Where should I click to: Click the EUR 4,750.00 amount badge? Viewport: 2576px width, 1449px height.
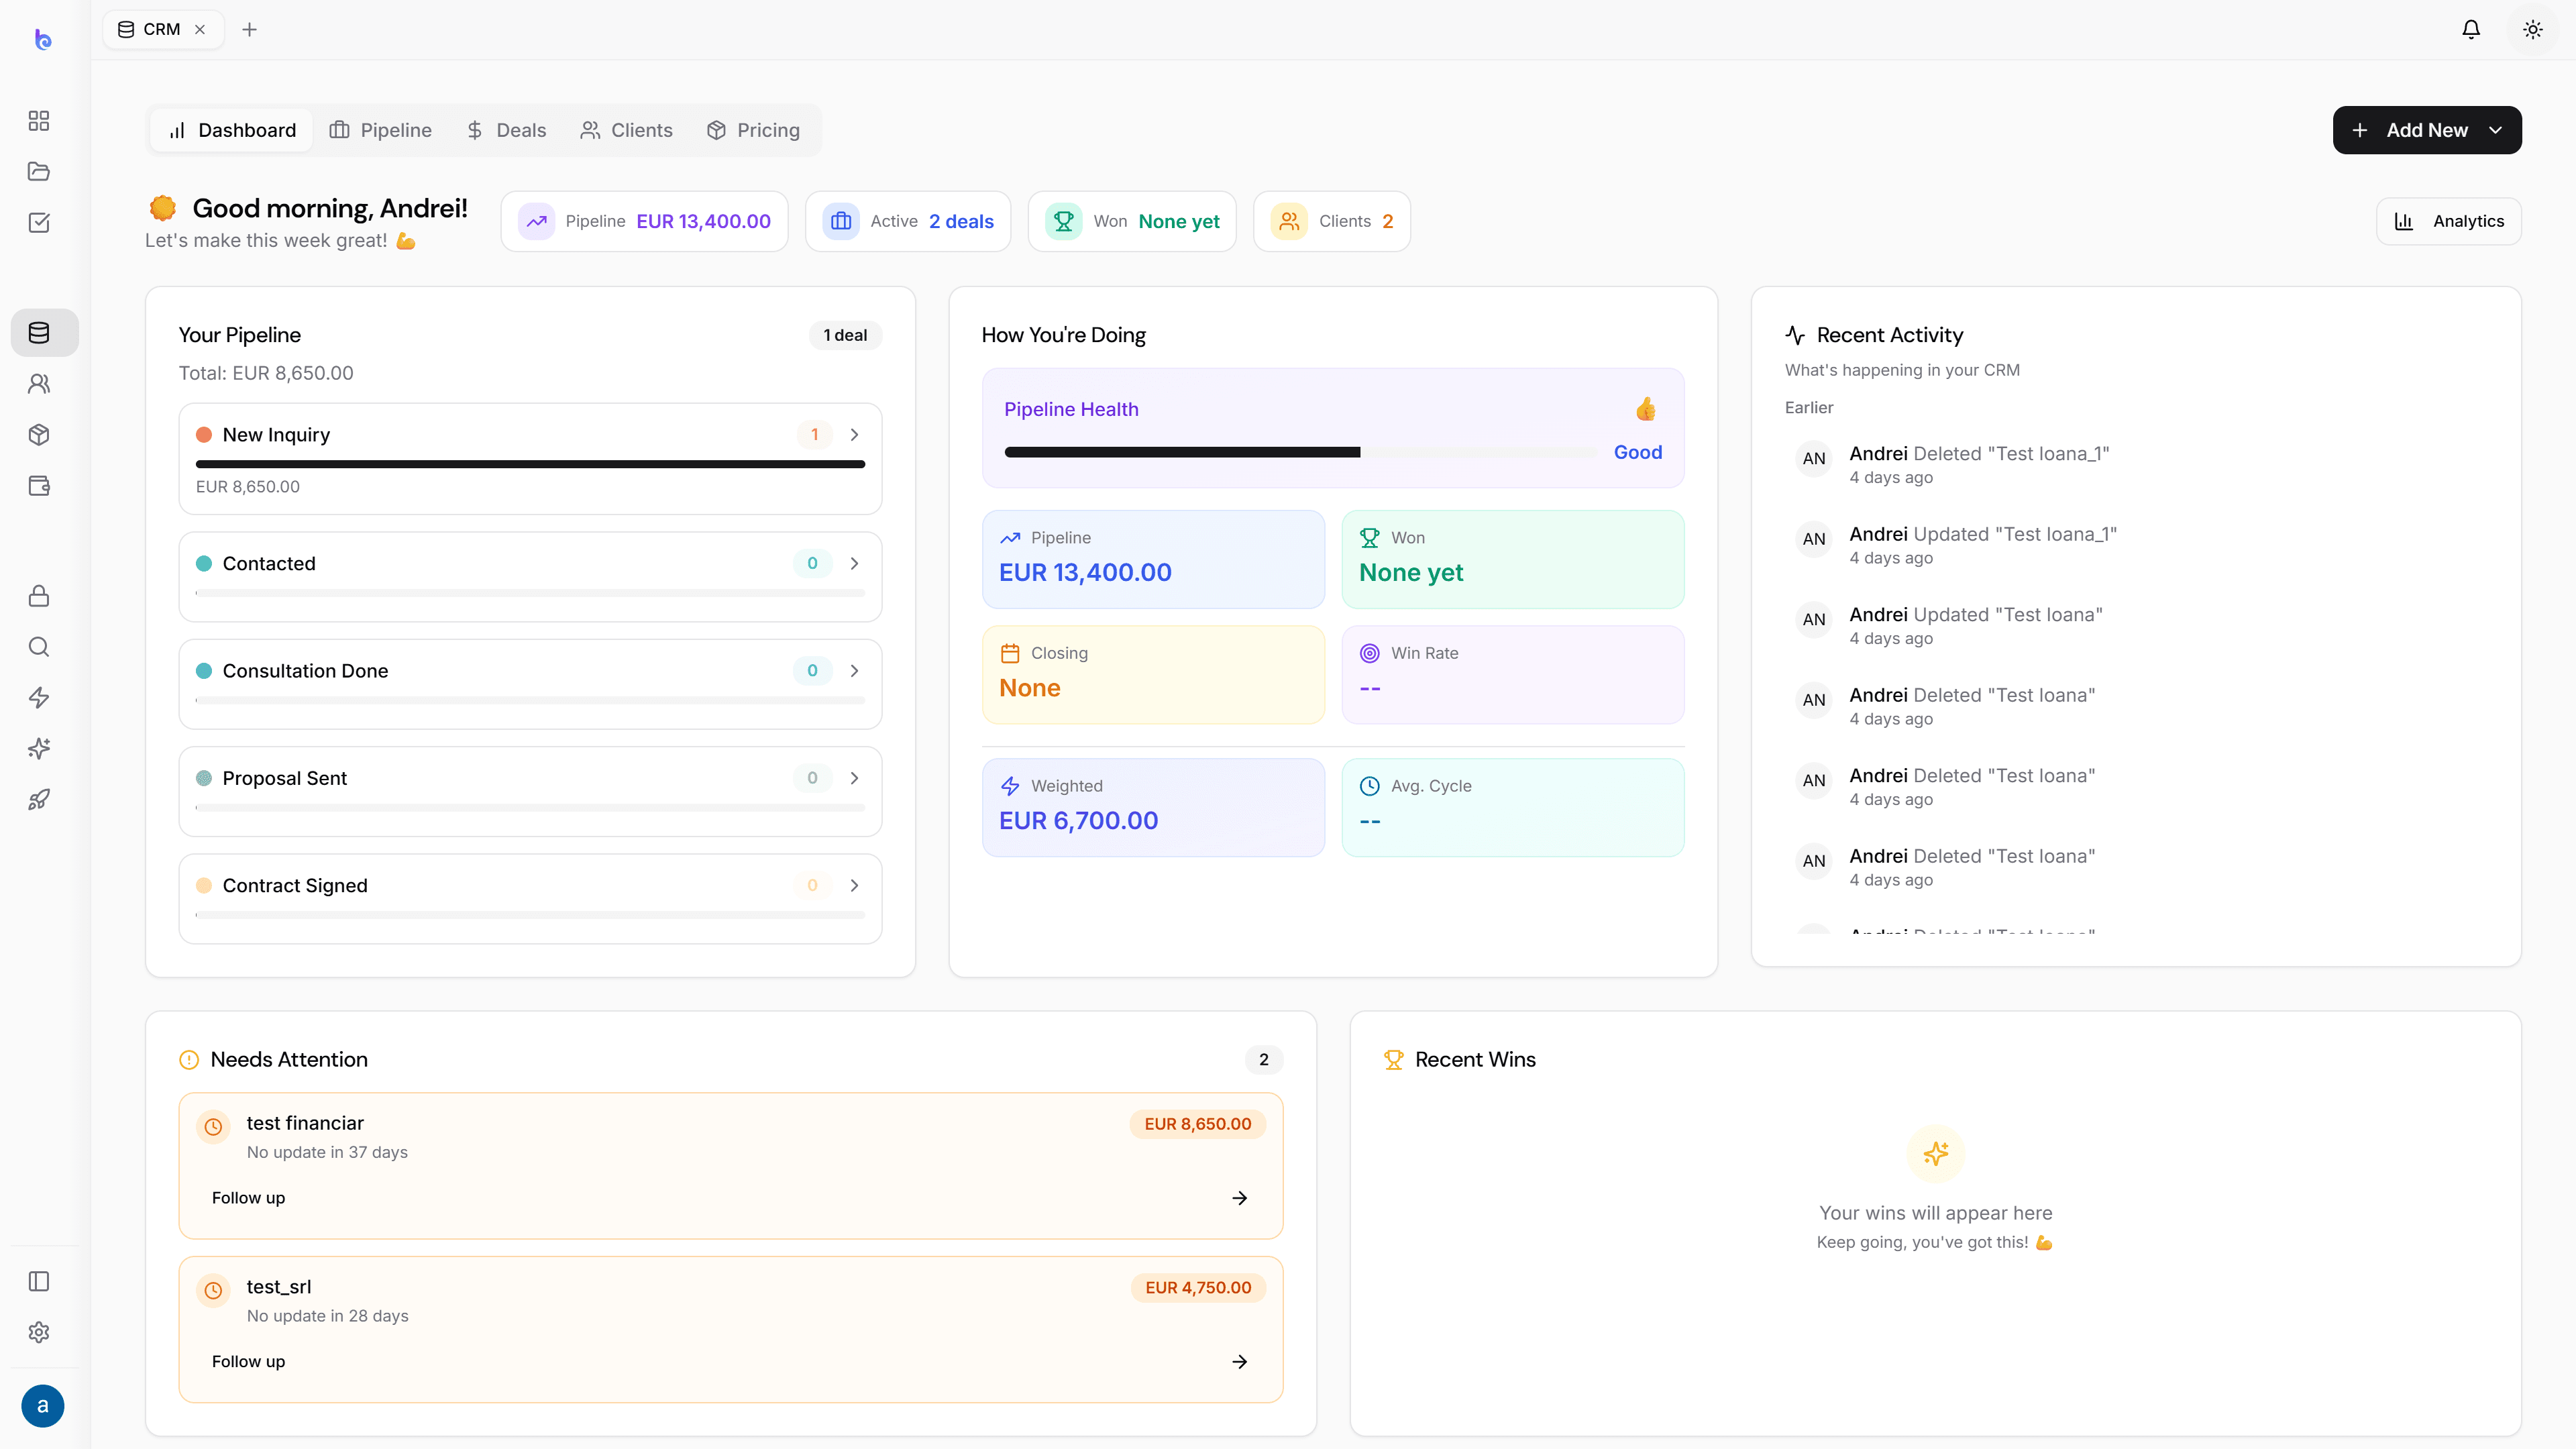coord(1198,1287)
